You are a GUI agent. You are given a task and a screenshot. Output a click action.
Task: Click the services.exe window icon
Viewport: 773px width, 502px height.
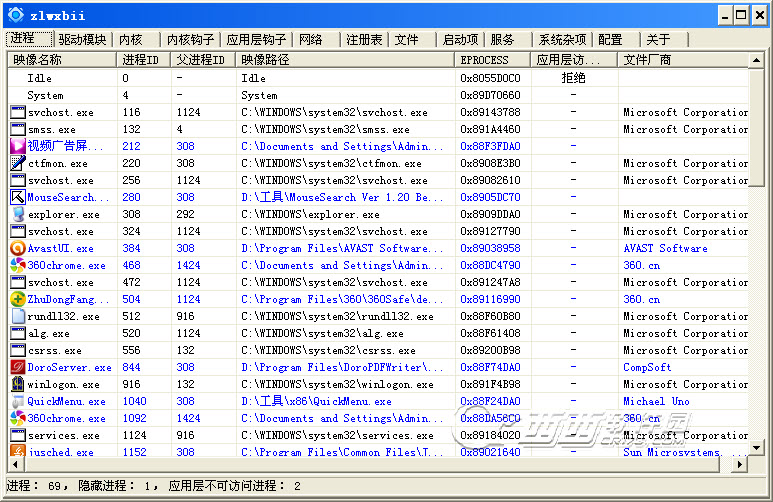pos(18,435)
